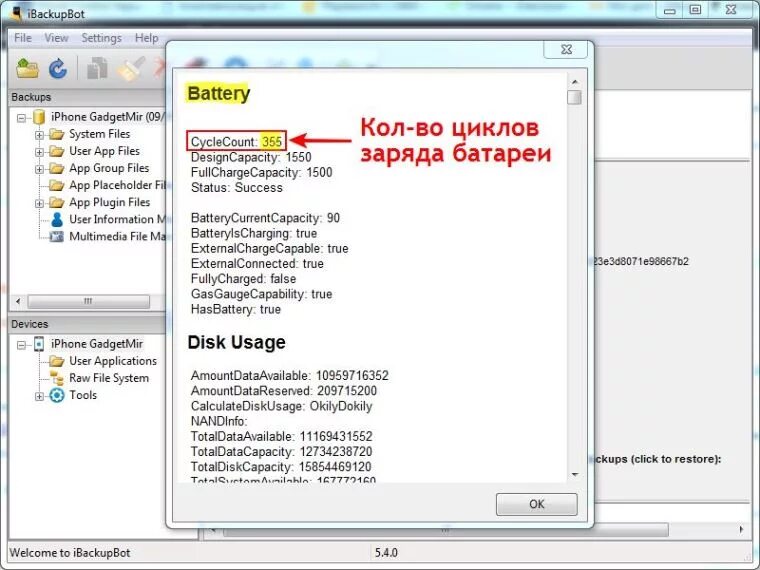Collapse iPhone GadgetMir backup tree node
The width and height of the screenshot is (760, 570).
pyautogui.click(x=21, y=118)
